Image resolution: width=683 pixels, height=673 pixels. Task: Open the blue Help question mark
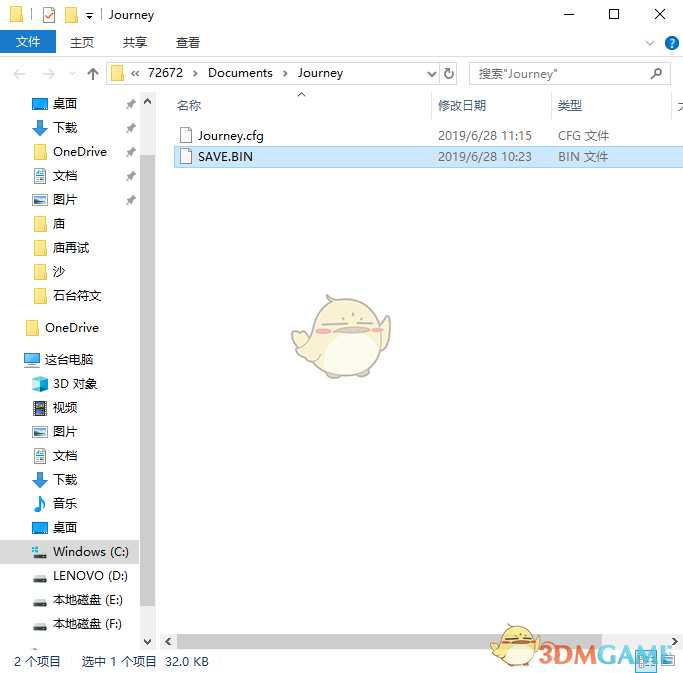point(672,43)
